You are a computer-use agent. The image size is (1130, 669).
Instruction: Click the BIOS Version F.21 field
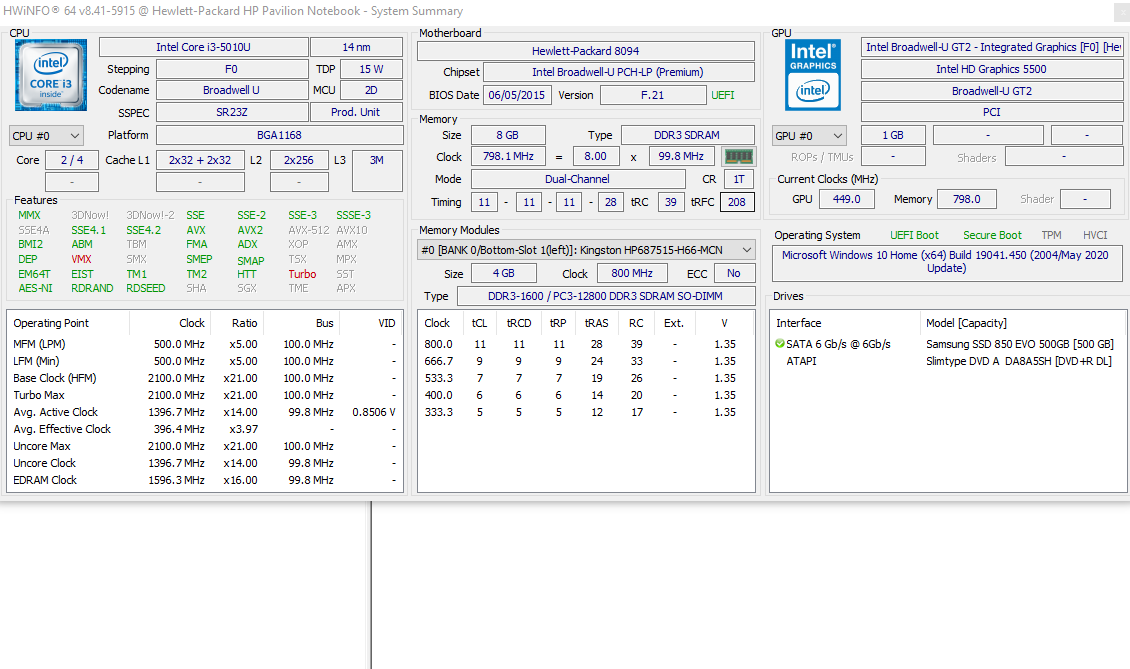point(653,95)
